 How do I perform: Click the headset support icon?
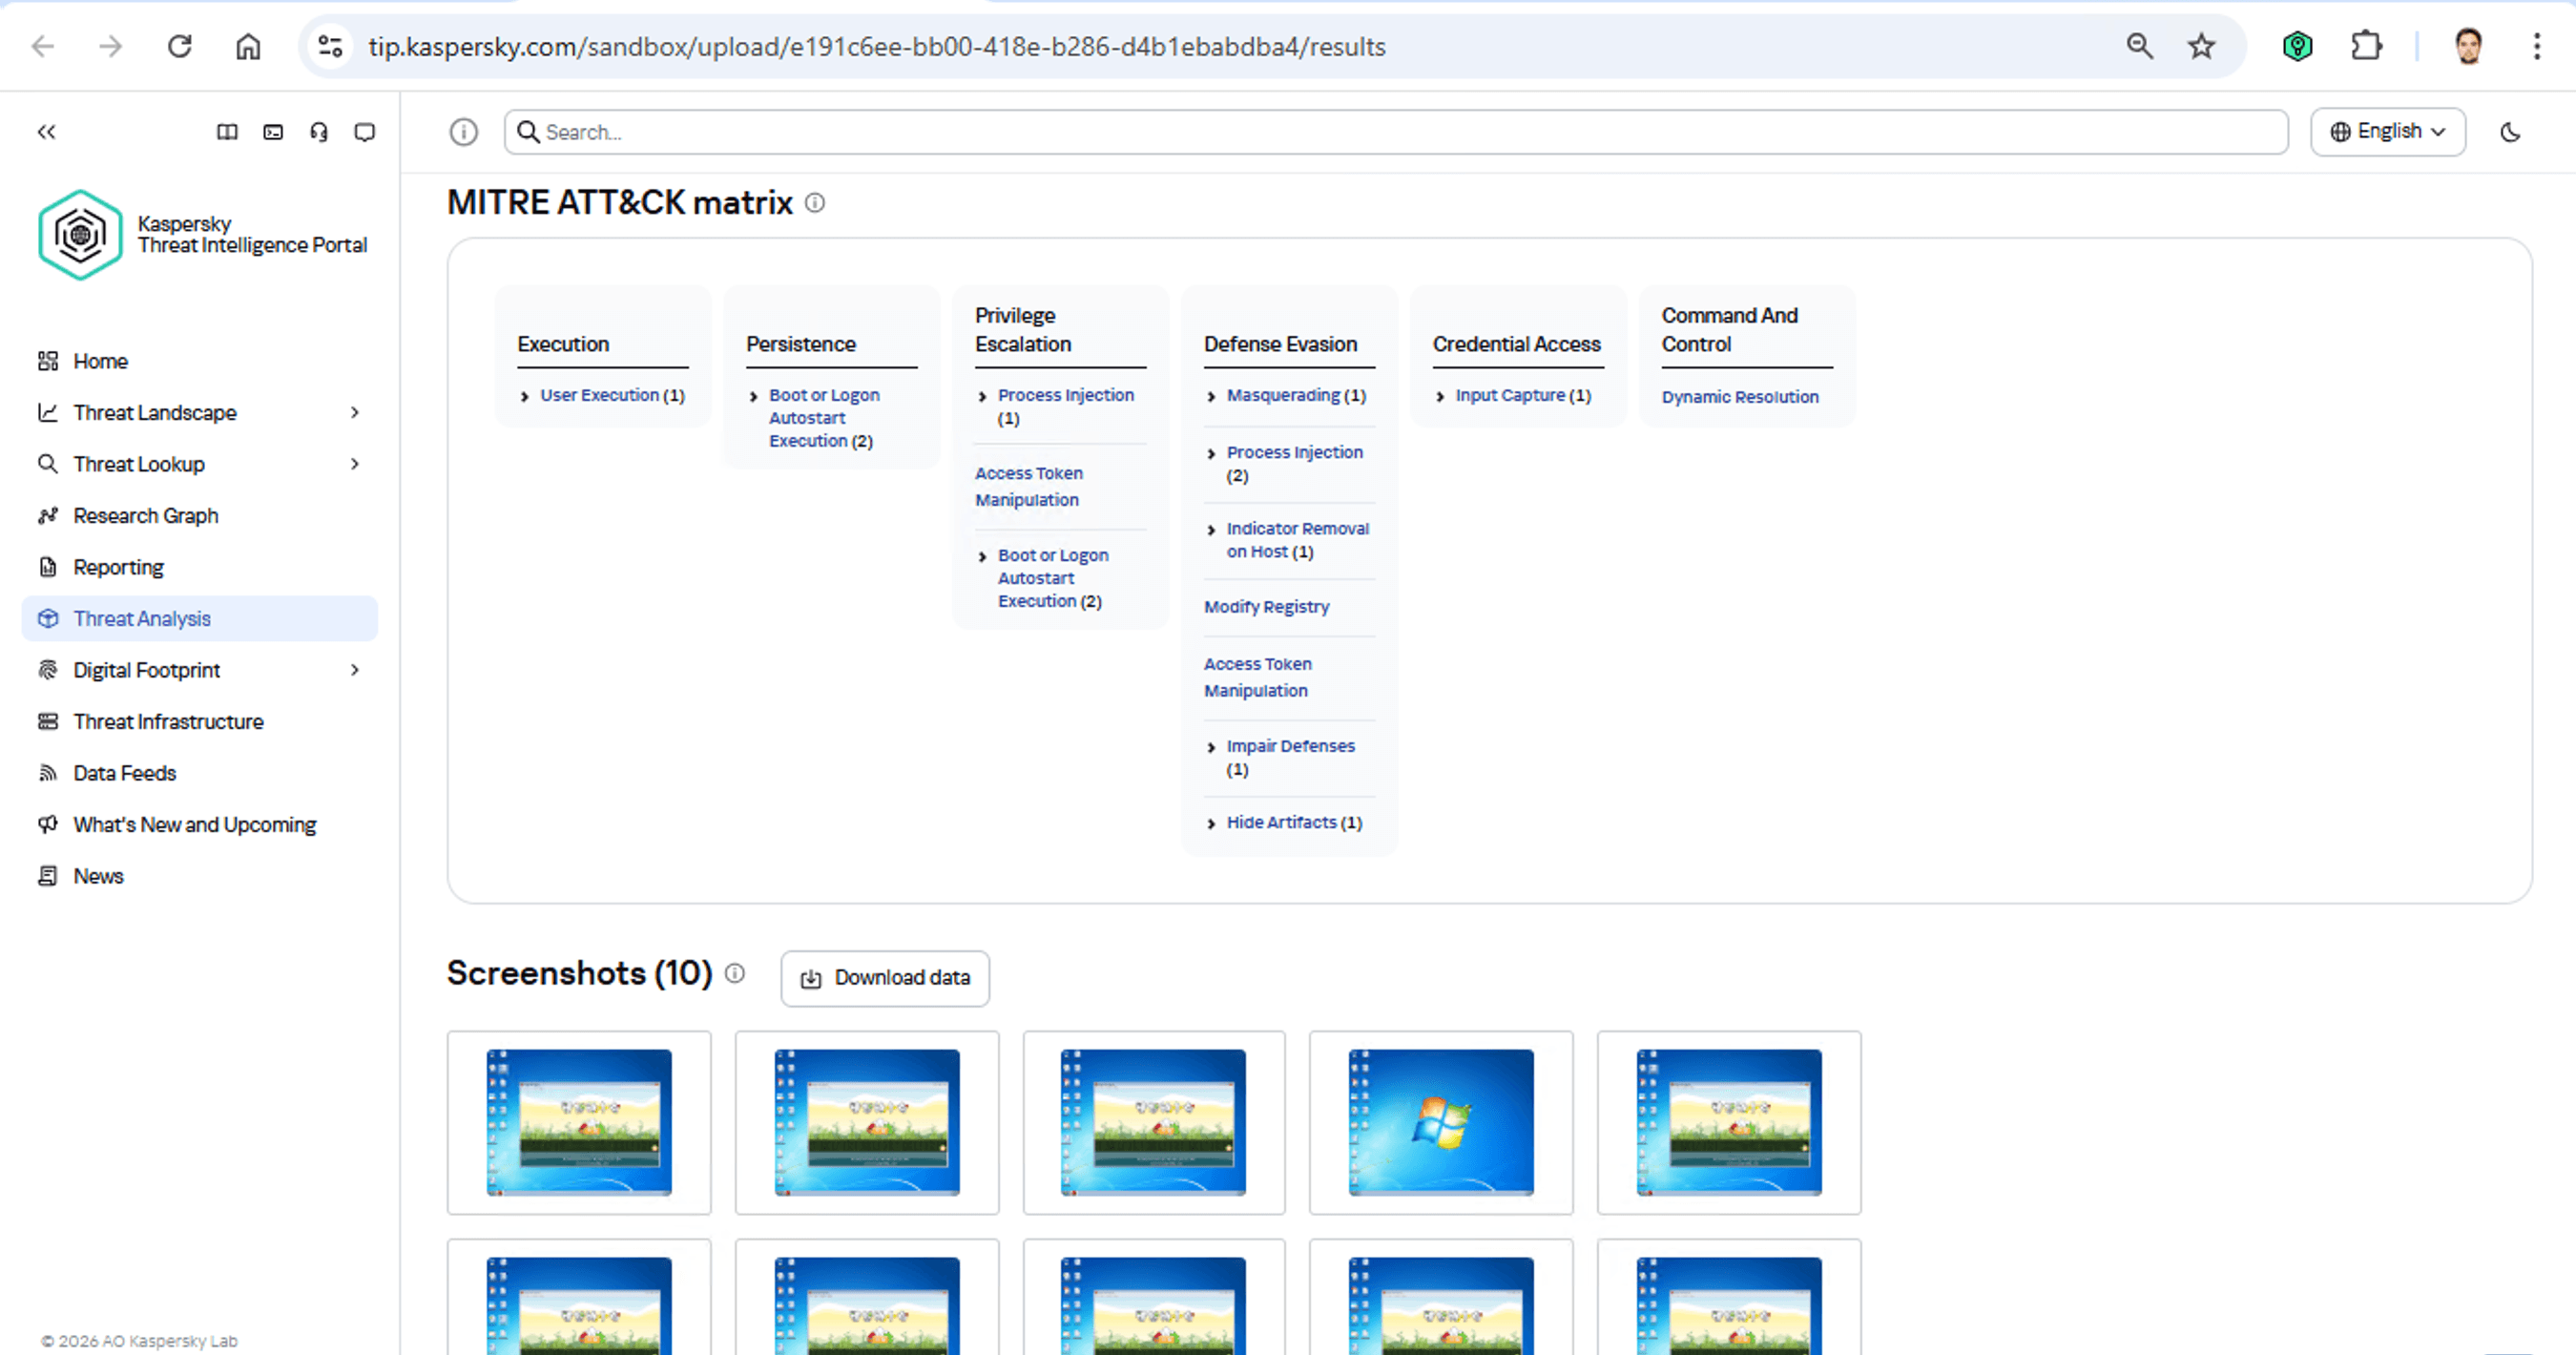[319, 132]
